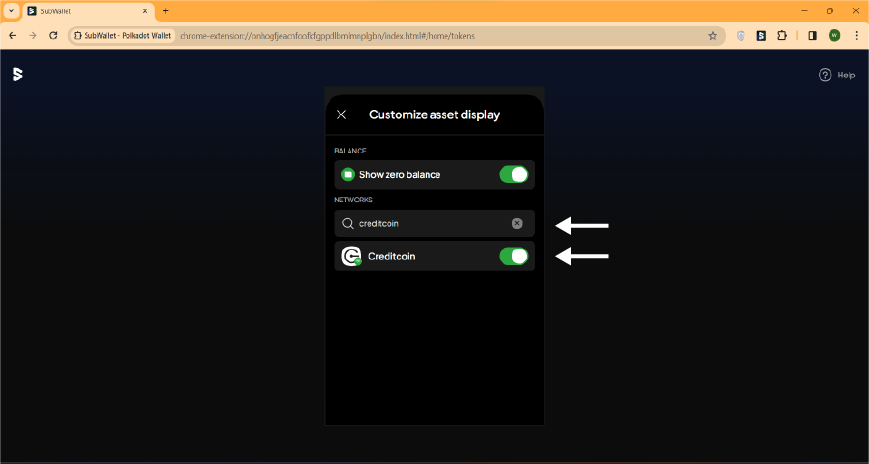
Task: Open the tab search dropdown arrow
Action: pos(11,11)
